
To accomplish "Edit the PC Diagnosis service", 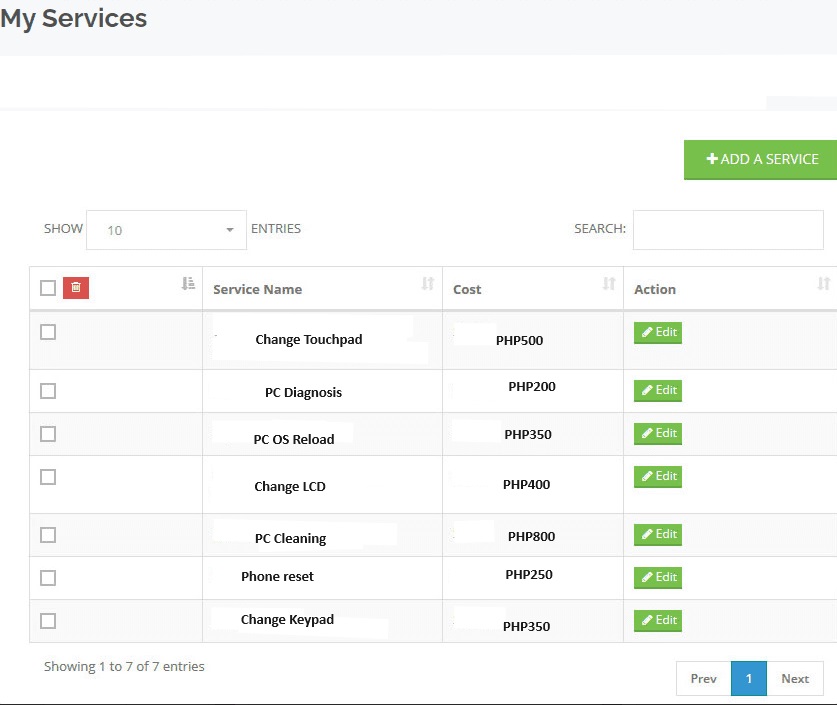I will point(658,391).
